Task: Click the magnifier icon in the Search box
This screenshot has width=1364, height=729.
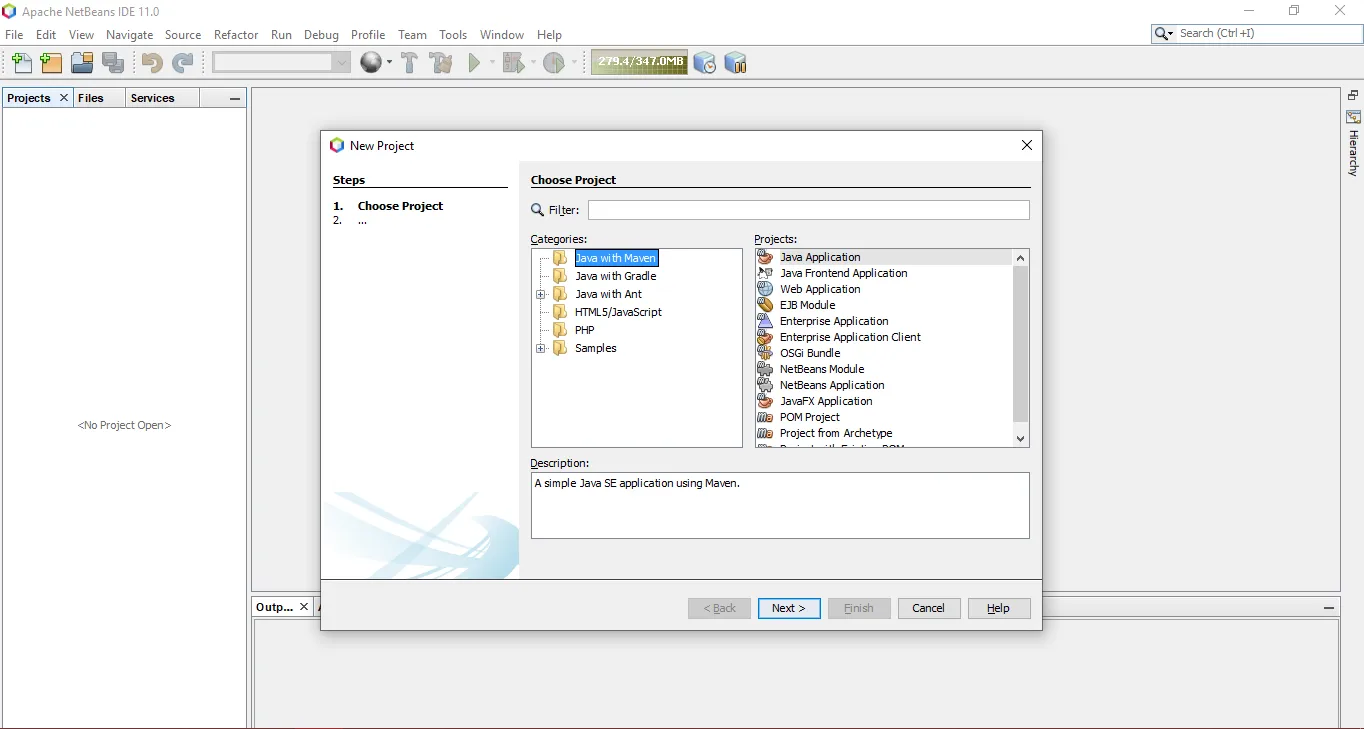Action: tap(1163, 34)
